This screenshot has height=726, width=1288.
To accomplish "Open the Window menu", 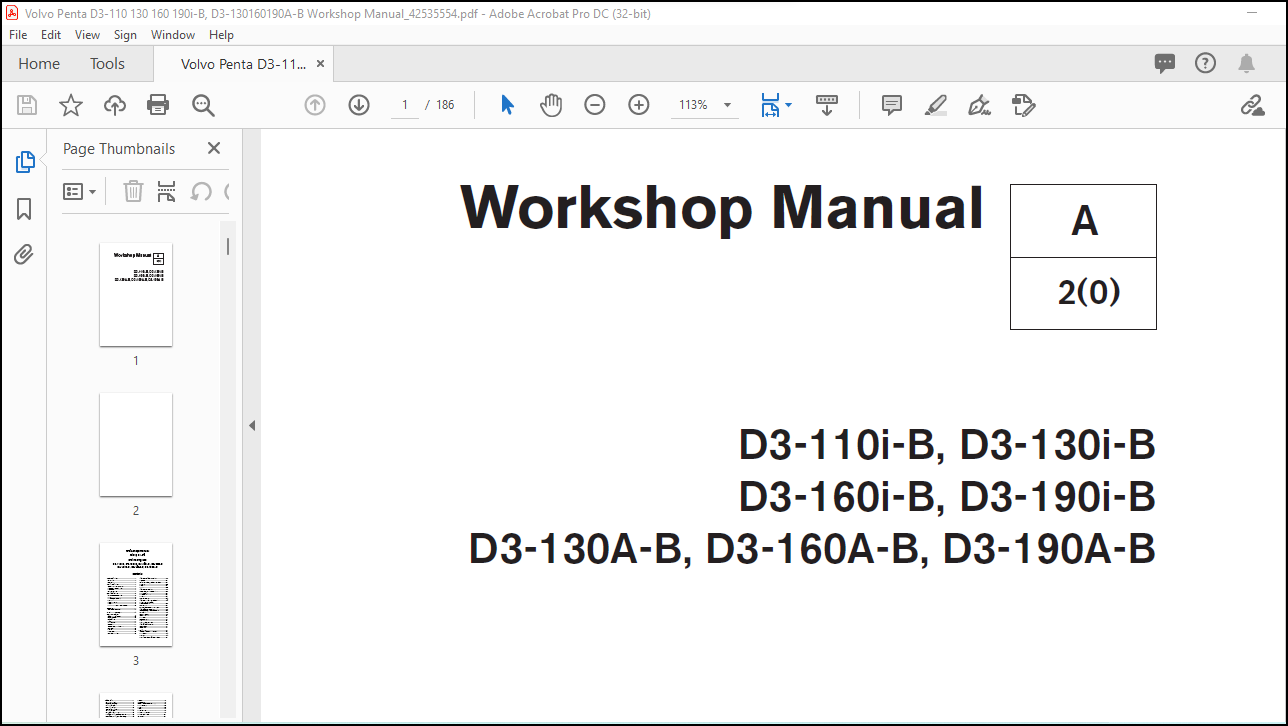I will [x=173, y=34].
